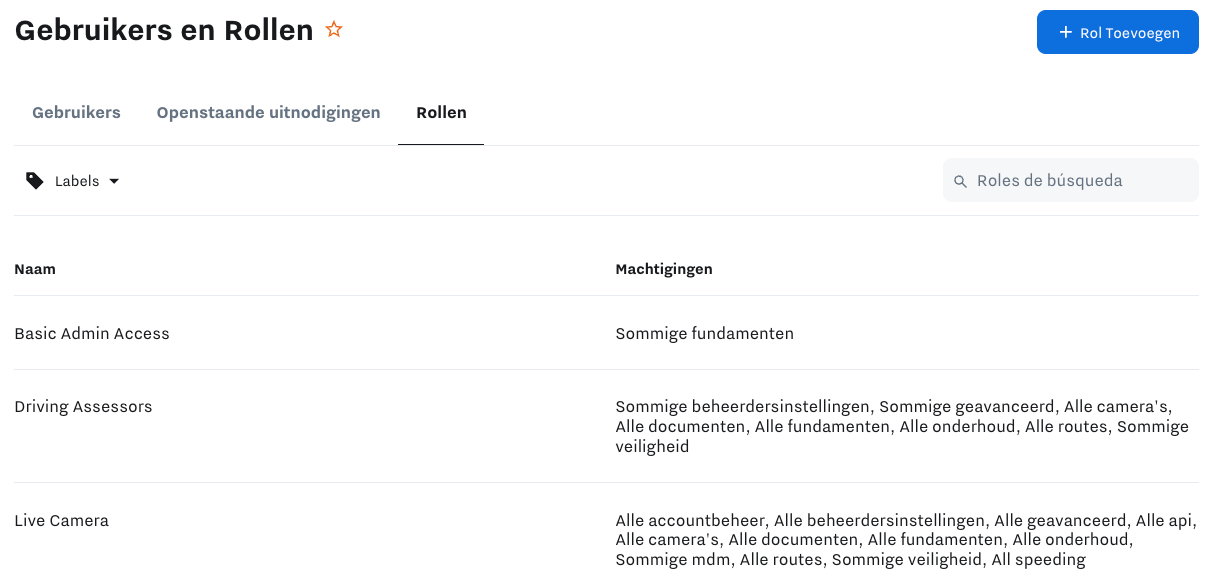The height and width of the screenshot is (585, 1209).
Task: Switch to the Gebruikers tab
Action: [76, 112]
